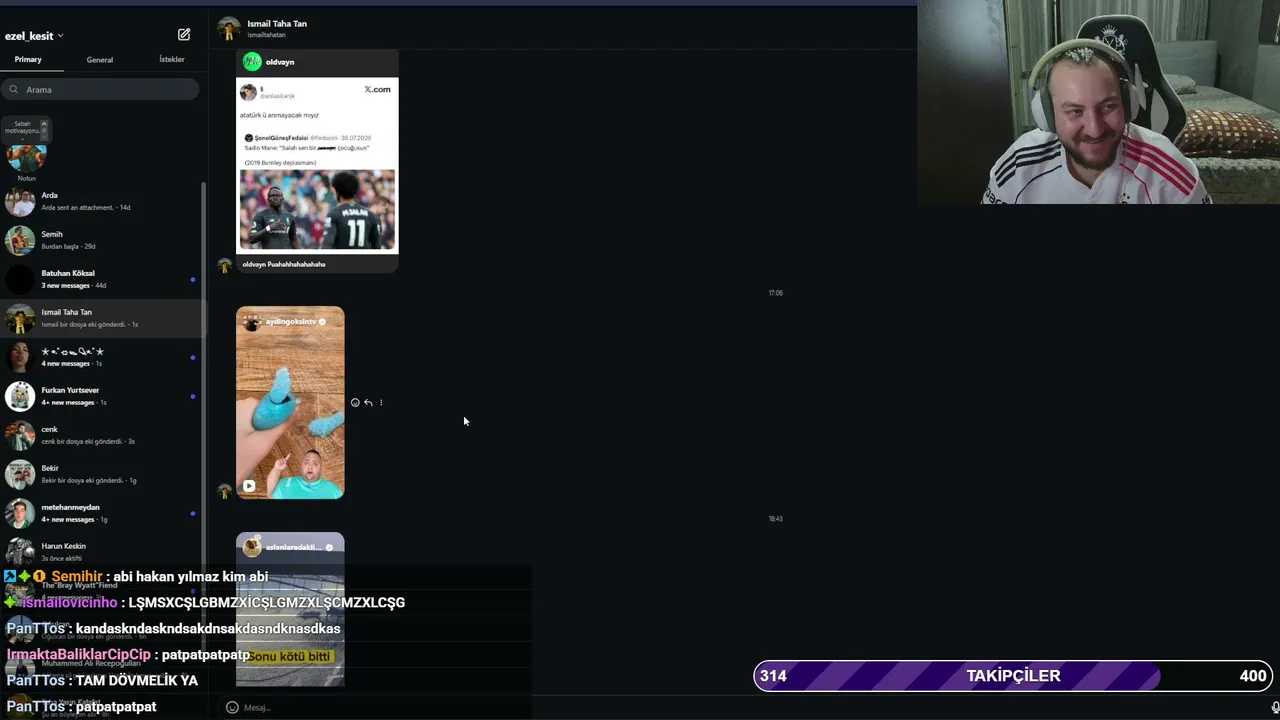
Task: Click the aslanlaradakli avatar on the lower reel
Action: (252, 547)
